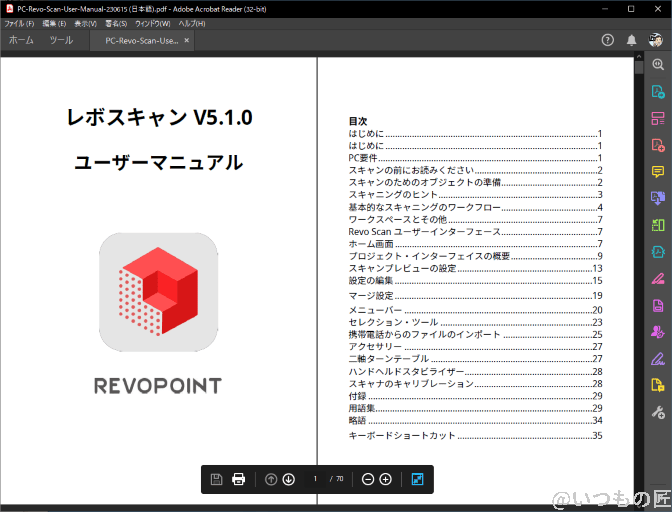Viewport: 672px width, 512px height.
Task: Open the help question mark icon
Action: pos(608,40)
